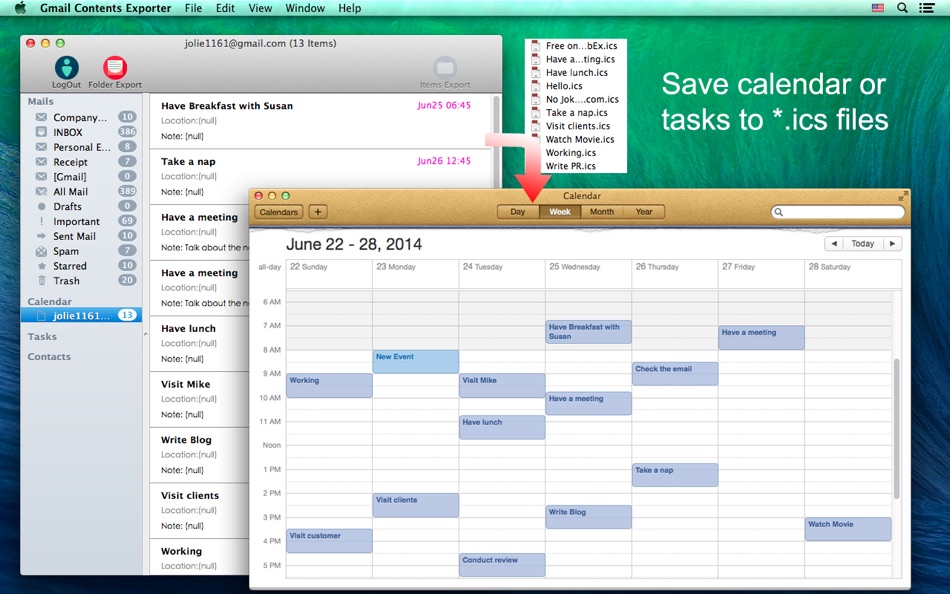
Task: Click the Have lunch event on Tuesday
Action: pos(502,427)
